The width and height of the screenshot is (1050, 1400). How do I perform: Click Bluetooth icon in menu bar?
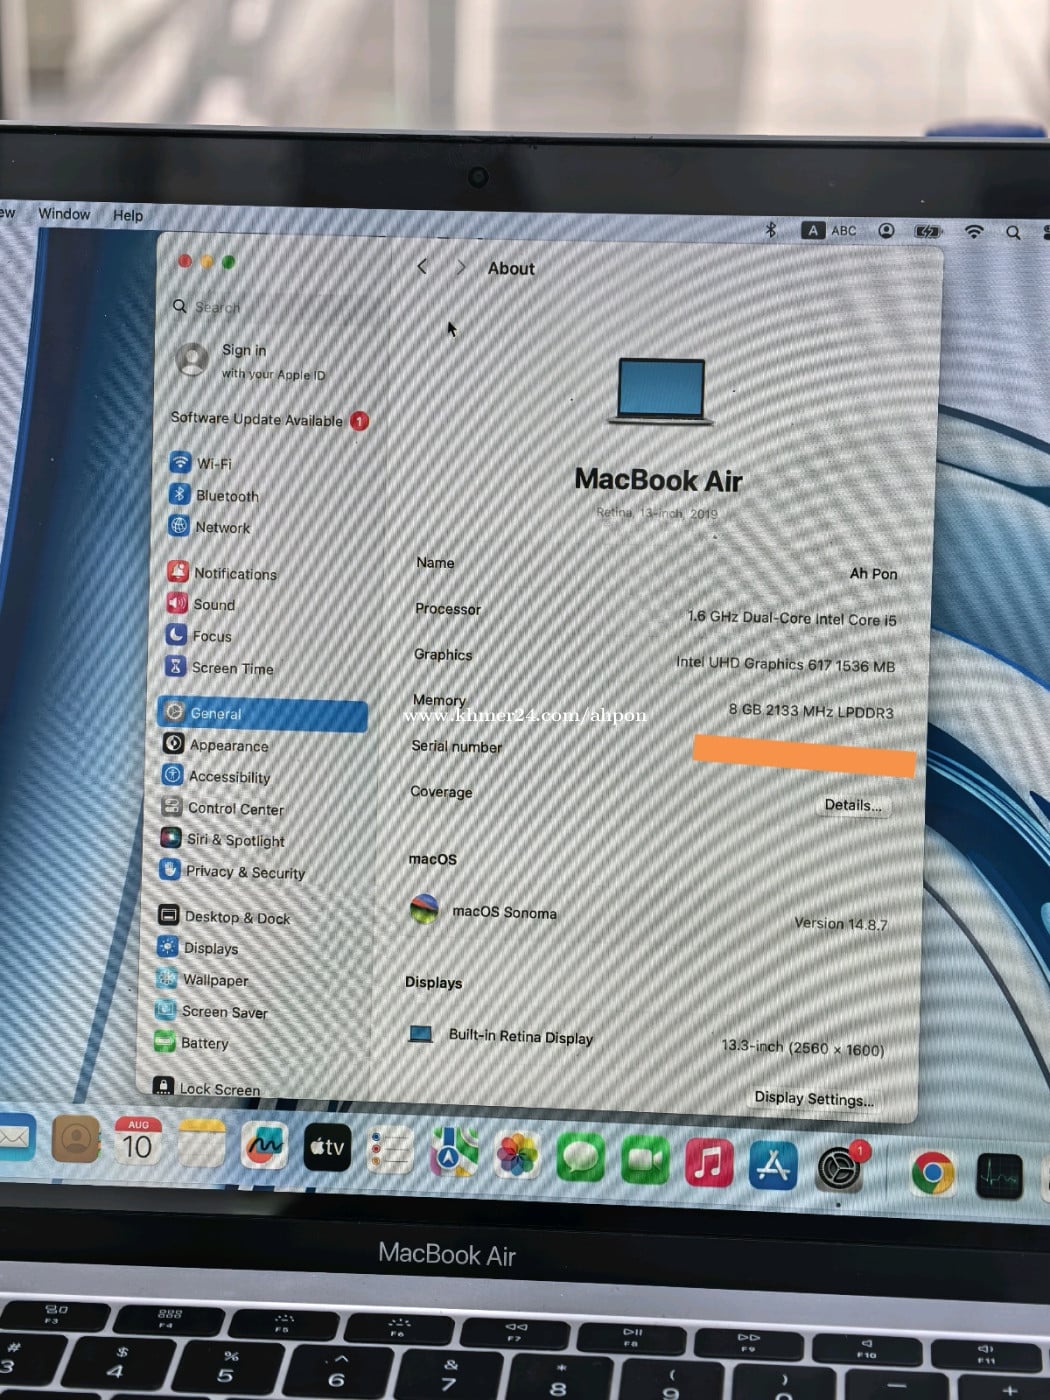(770, 229)
